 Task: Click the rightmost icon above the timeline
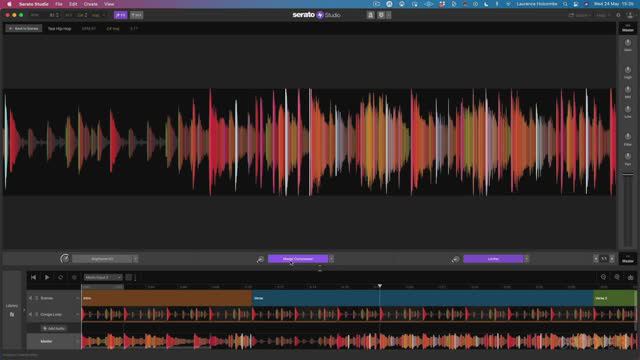point(630,277)
